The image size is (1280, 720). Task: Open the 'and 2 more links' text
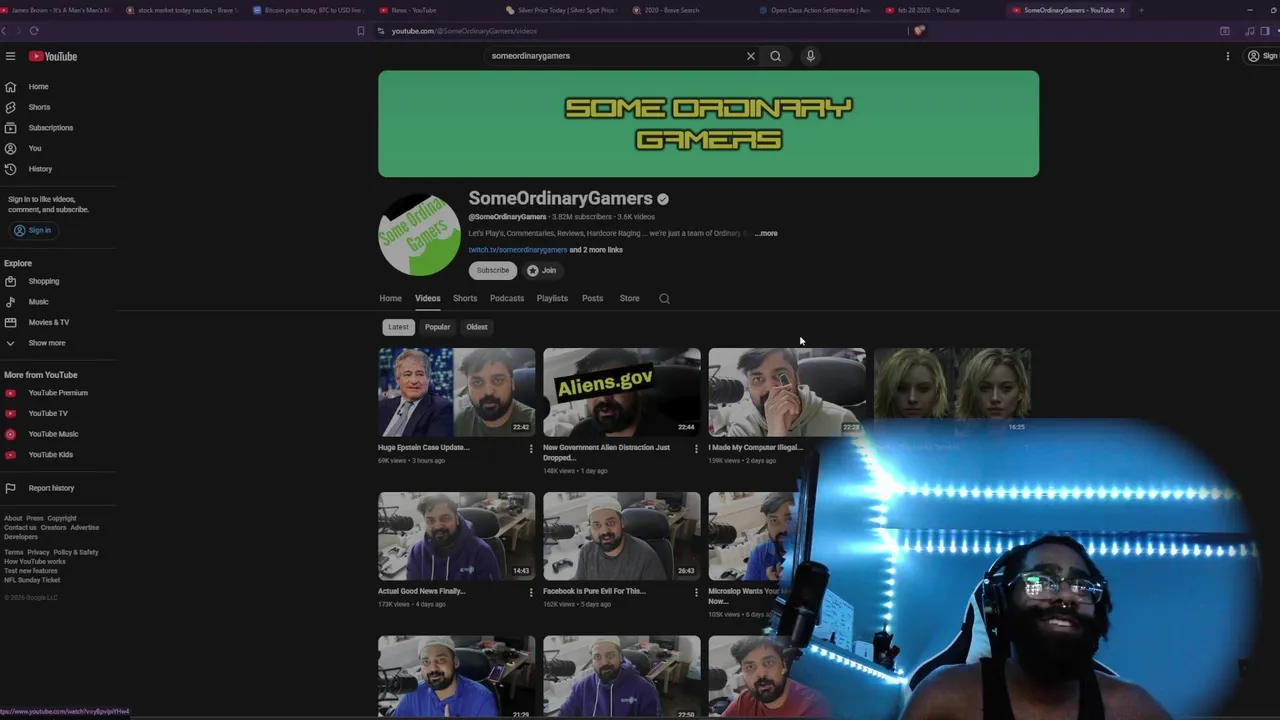point(596,250)
